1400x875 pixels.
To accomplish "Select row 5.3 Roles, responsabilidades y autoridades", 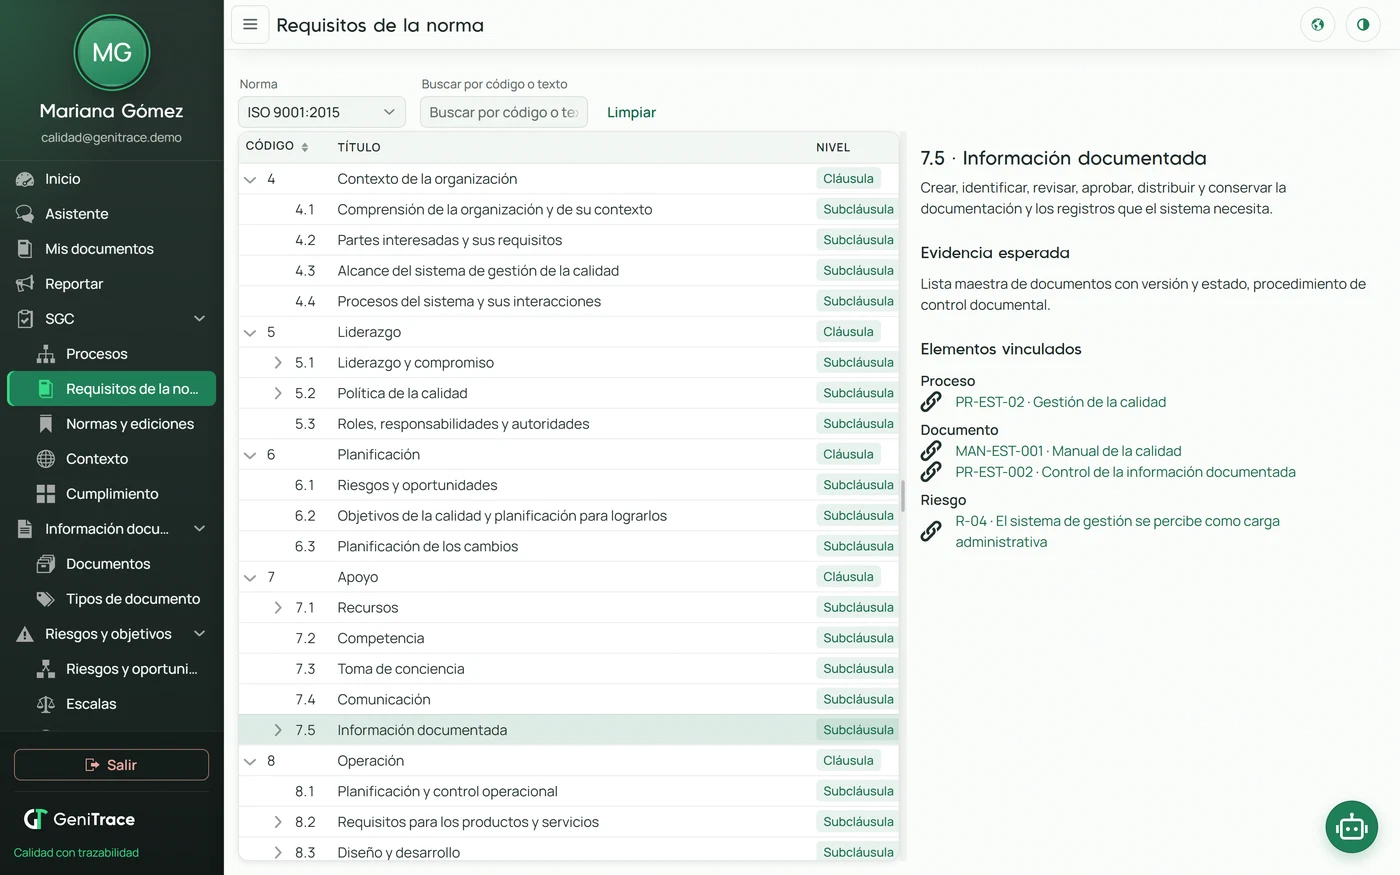I will 568,424.
